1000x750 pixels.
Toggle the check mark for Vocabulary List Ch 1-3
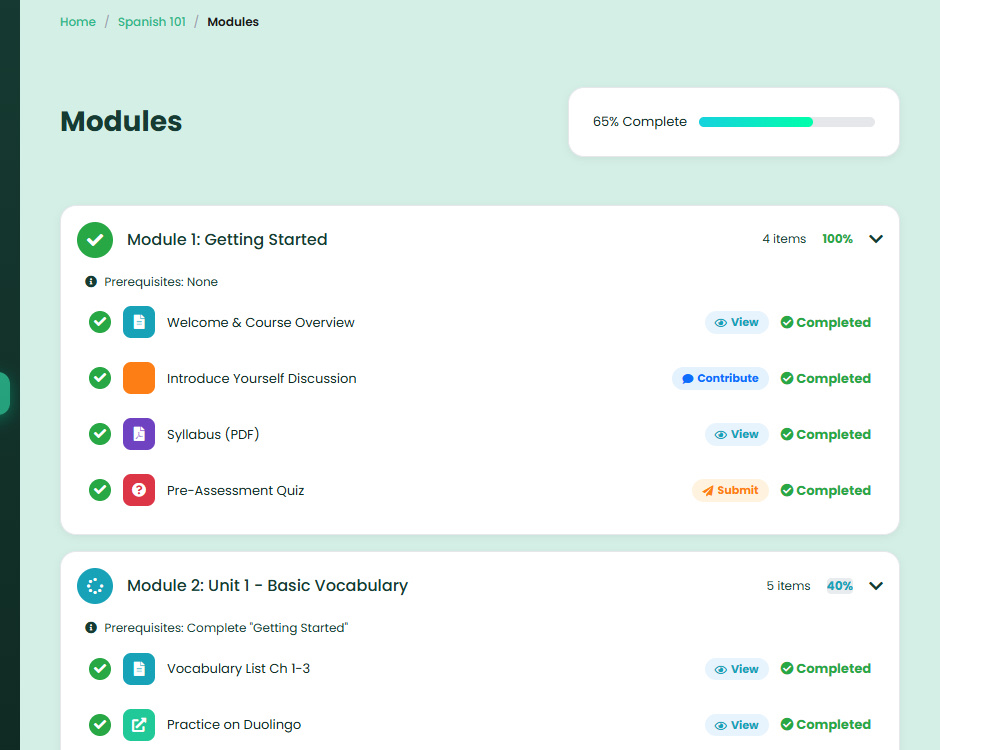(99, 669)
